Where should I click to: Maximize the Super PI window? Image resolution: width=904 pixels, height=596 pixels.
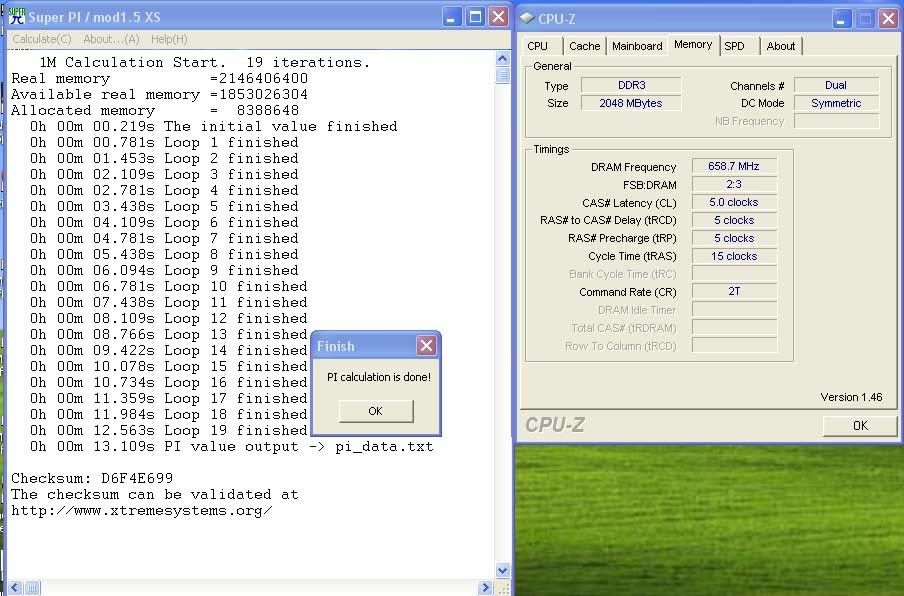point(475,17)
